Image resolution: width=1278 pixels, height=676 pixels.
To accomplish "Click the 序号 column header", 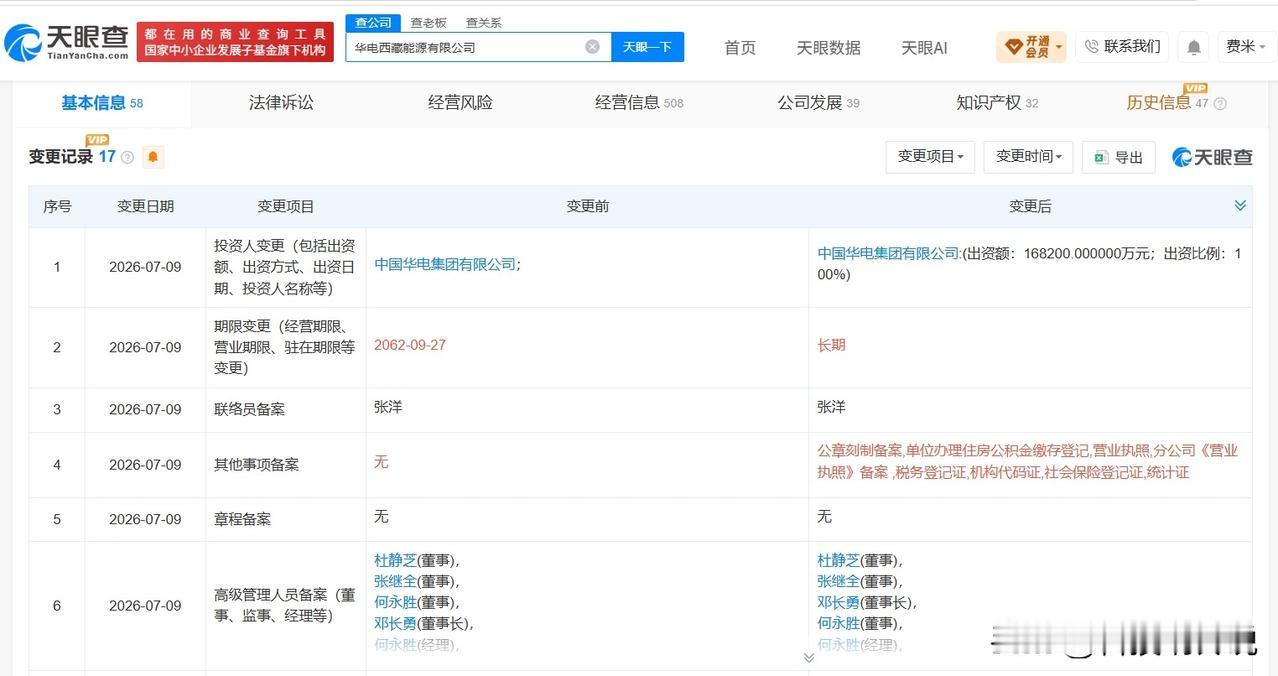I will (x=57, y=206).
